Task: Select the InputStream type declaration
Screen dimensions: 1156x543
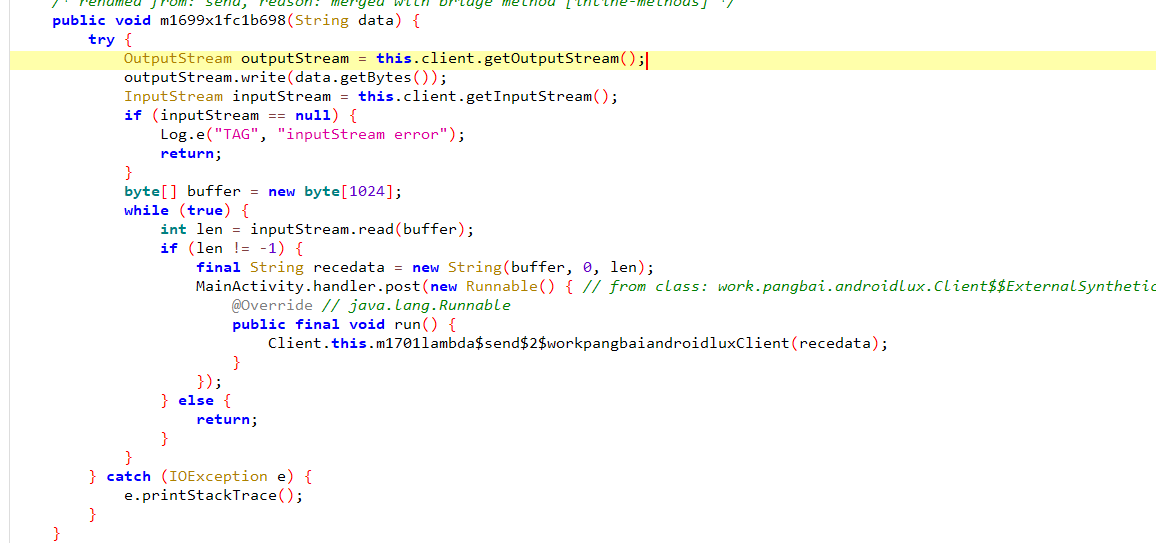Action: coord(174,96)
